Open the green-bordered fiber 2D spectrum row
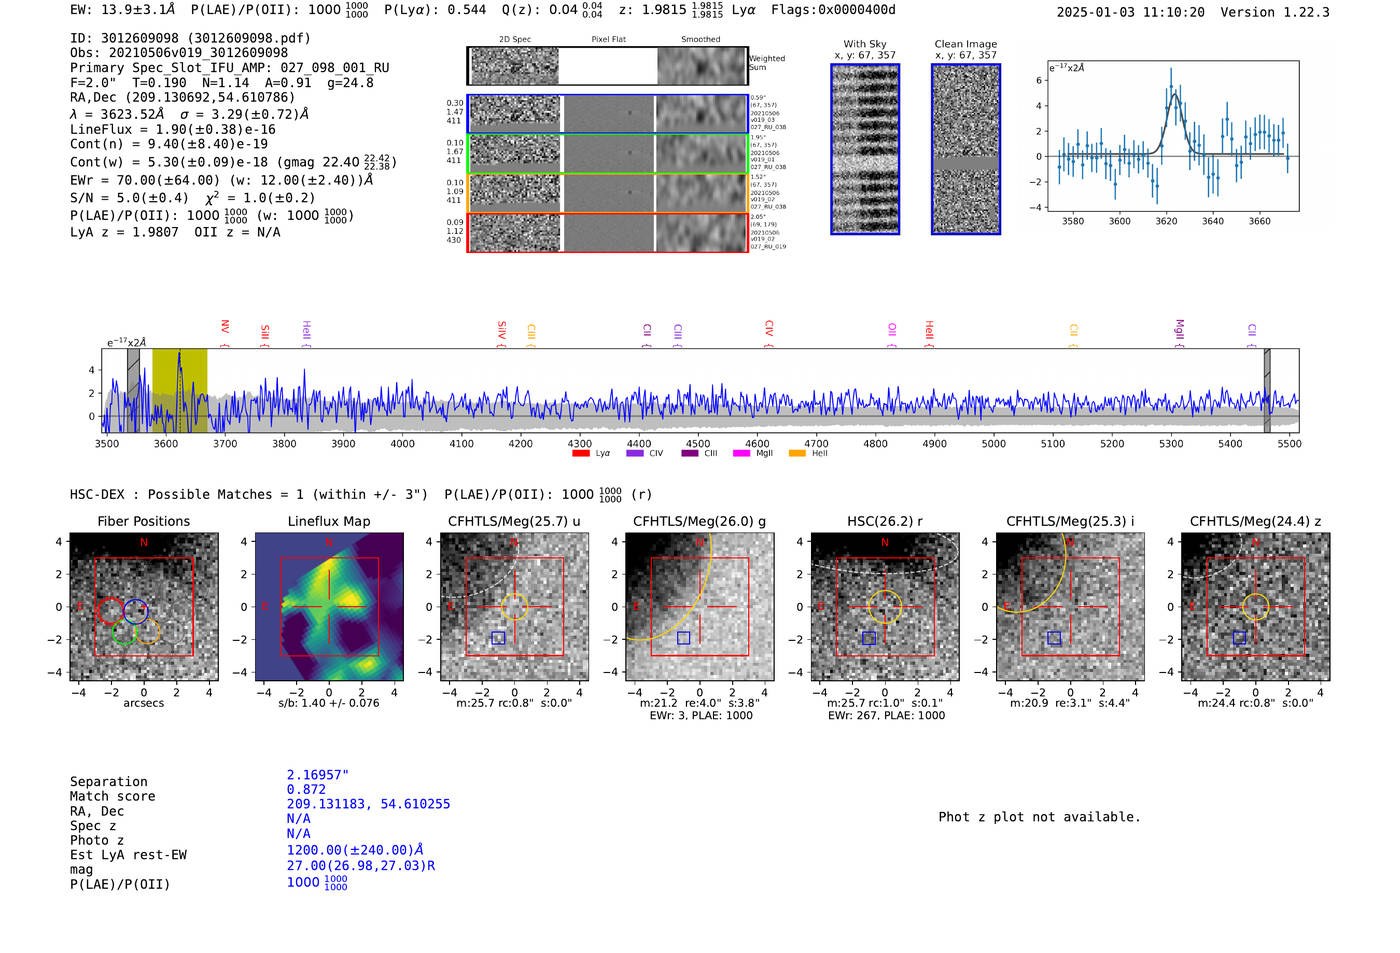1400x953 pixels. [608, 153]
